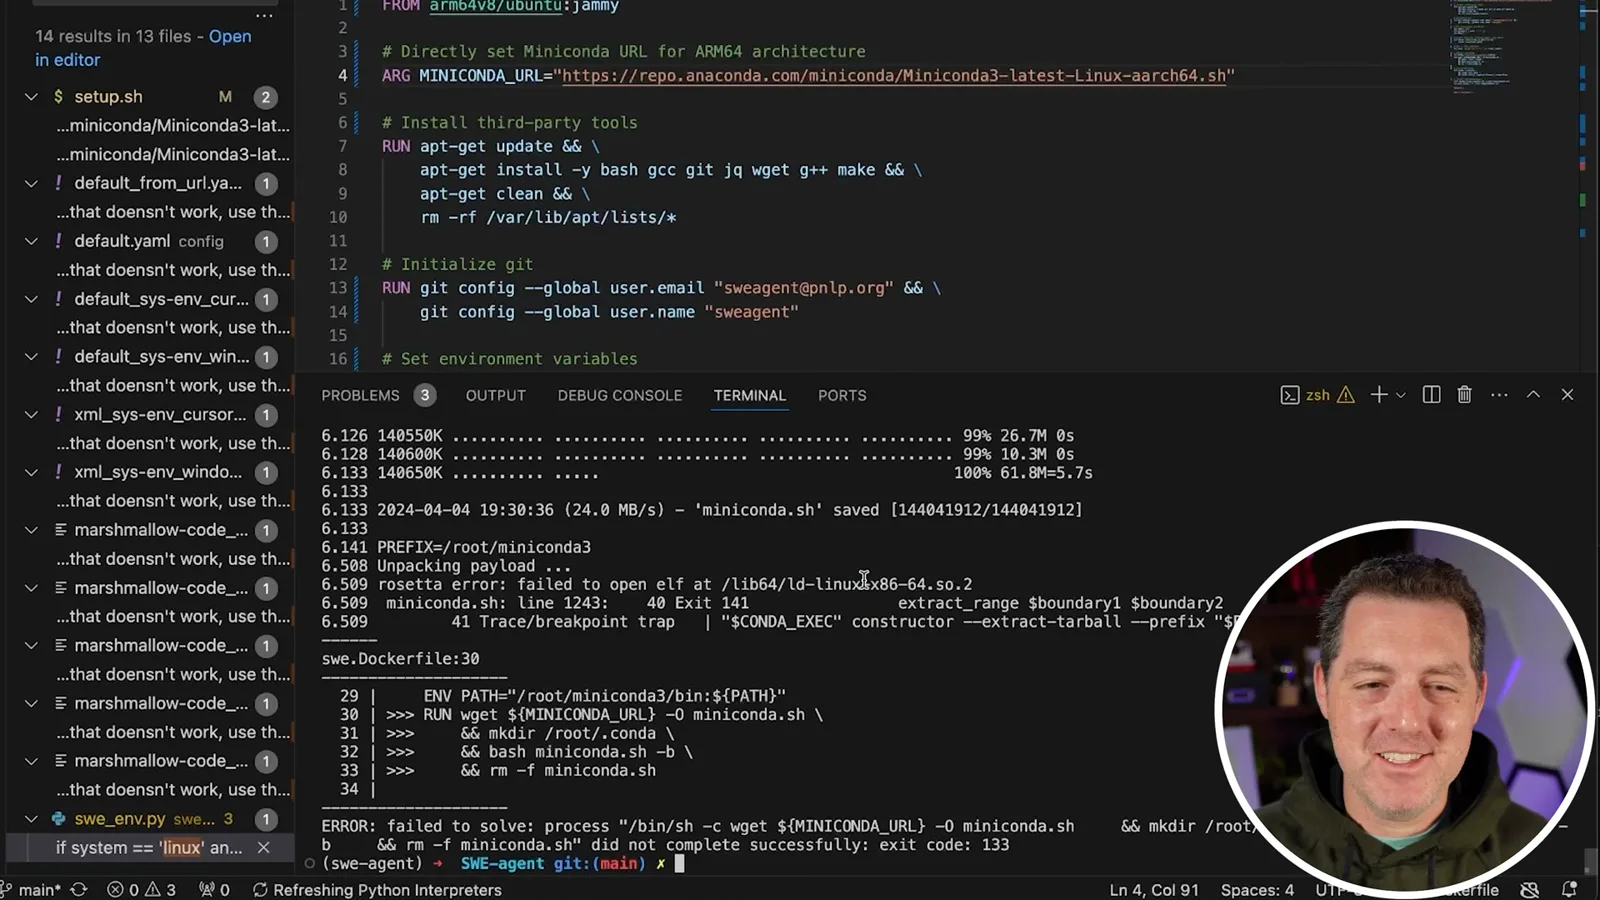Viewport: 1600px width, 900px height.
Task: Click the zsh terminal shell icon
Action: pos(1290,395)
